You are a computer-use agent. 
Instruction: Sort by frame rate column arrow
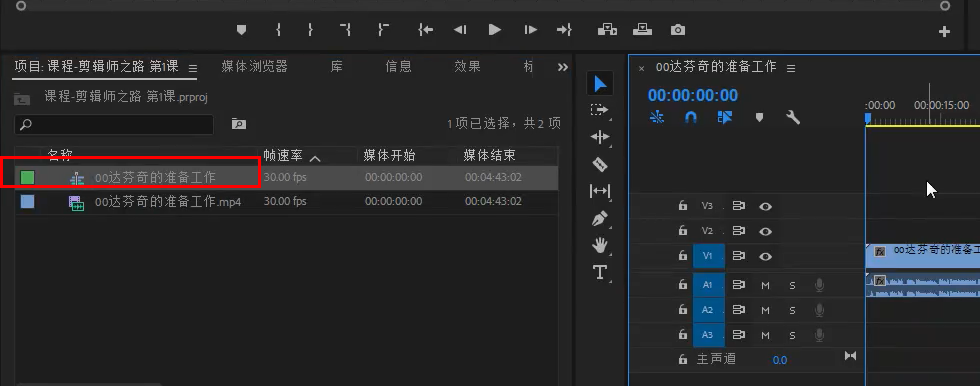pos(315,159)
